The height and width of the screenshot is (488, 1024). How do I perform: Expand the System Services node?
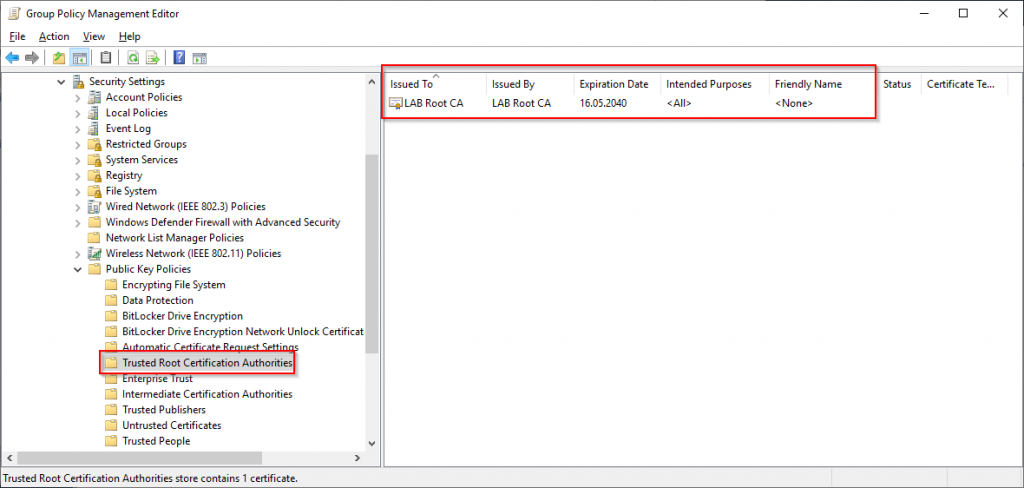[78, 160]
